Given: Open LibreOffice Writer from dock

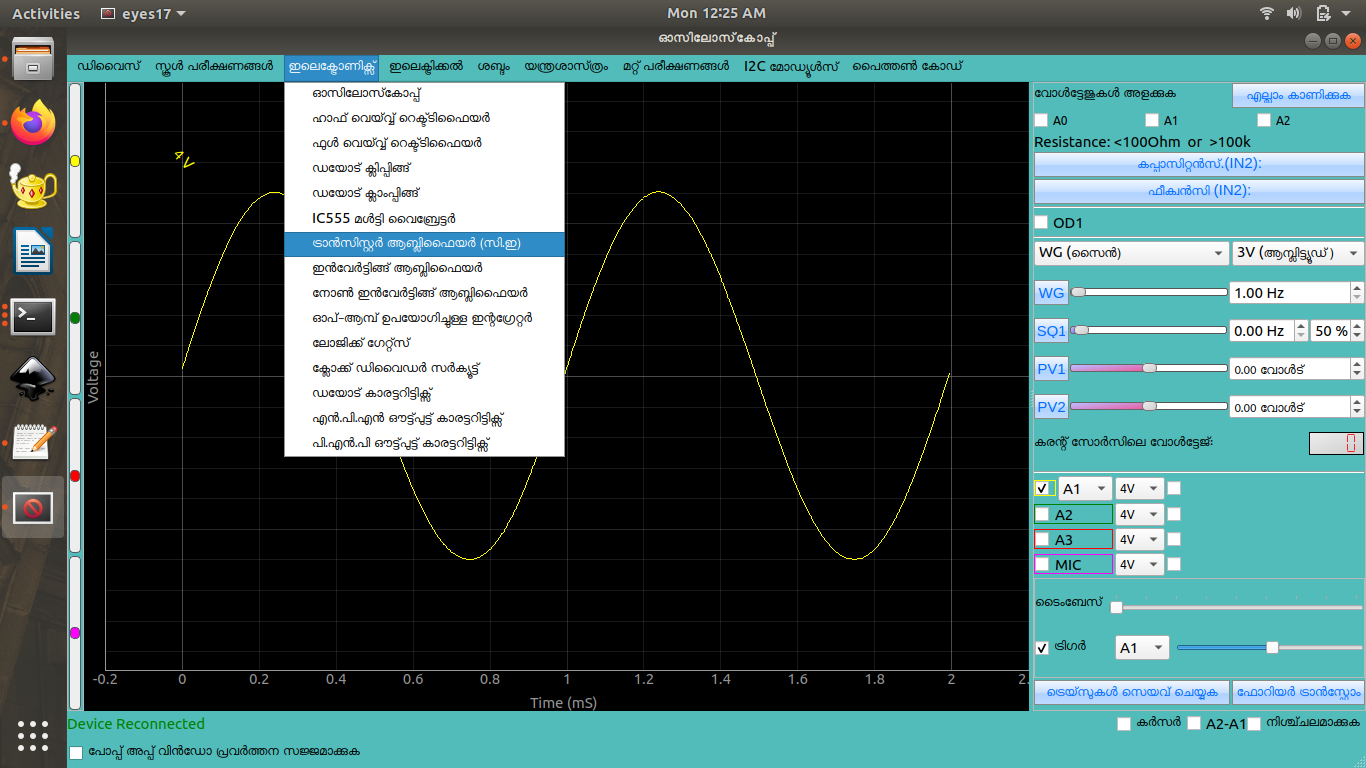Looking at the screenshot, I should [33, 251].
